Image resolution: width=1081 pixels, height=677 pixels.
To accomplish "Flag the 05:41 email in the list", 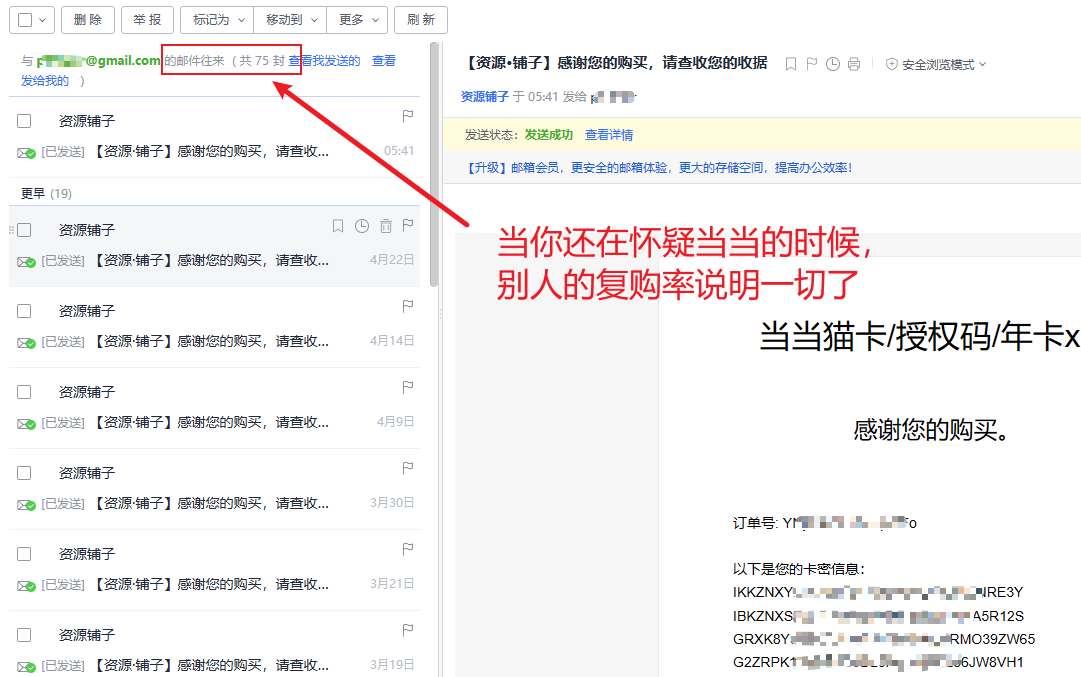I will point(408,117).
